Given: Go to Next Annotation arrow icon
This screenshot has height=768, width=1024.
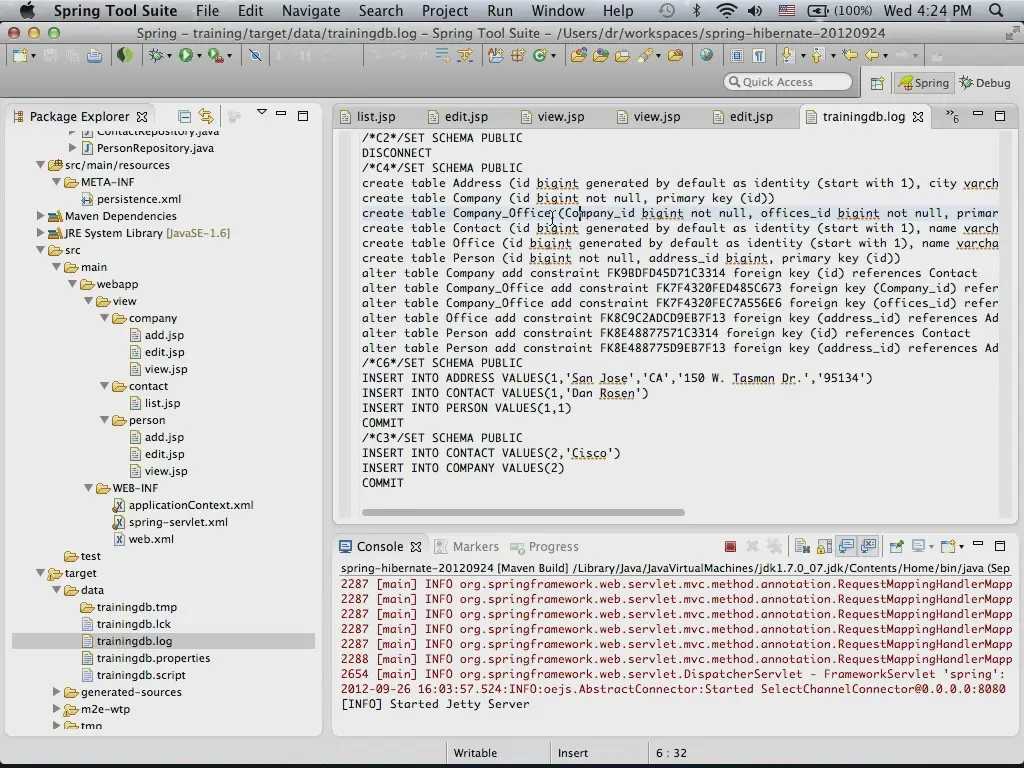Looking at the screenshot, I should [x=788, y=56].
